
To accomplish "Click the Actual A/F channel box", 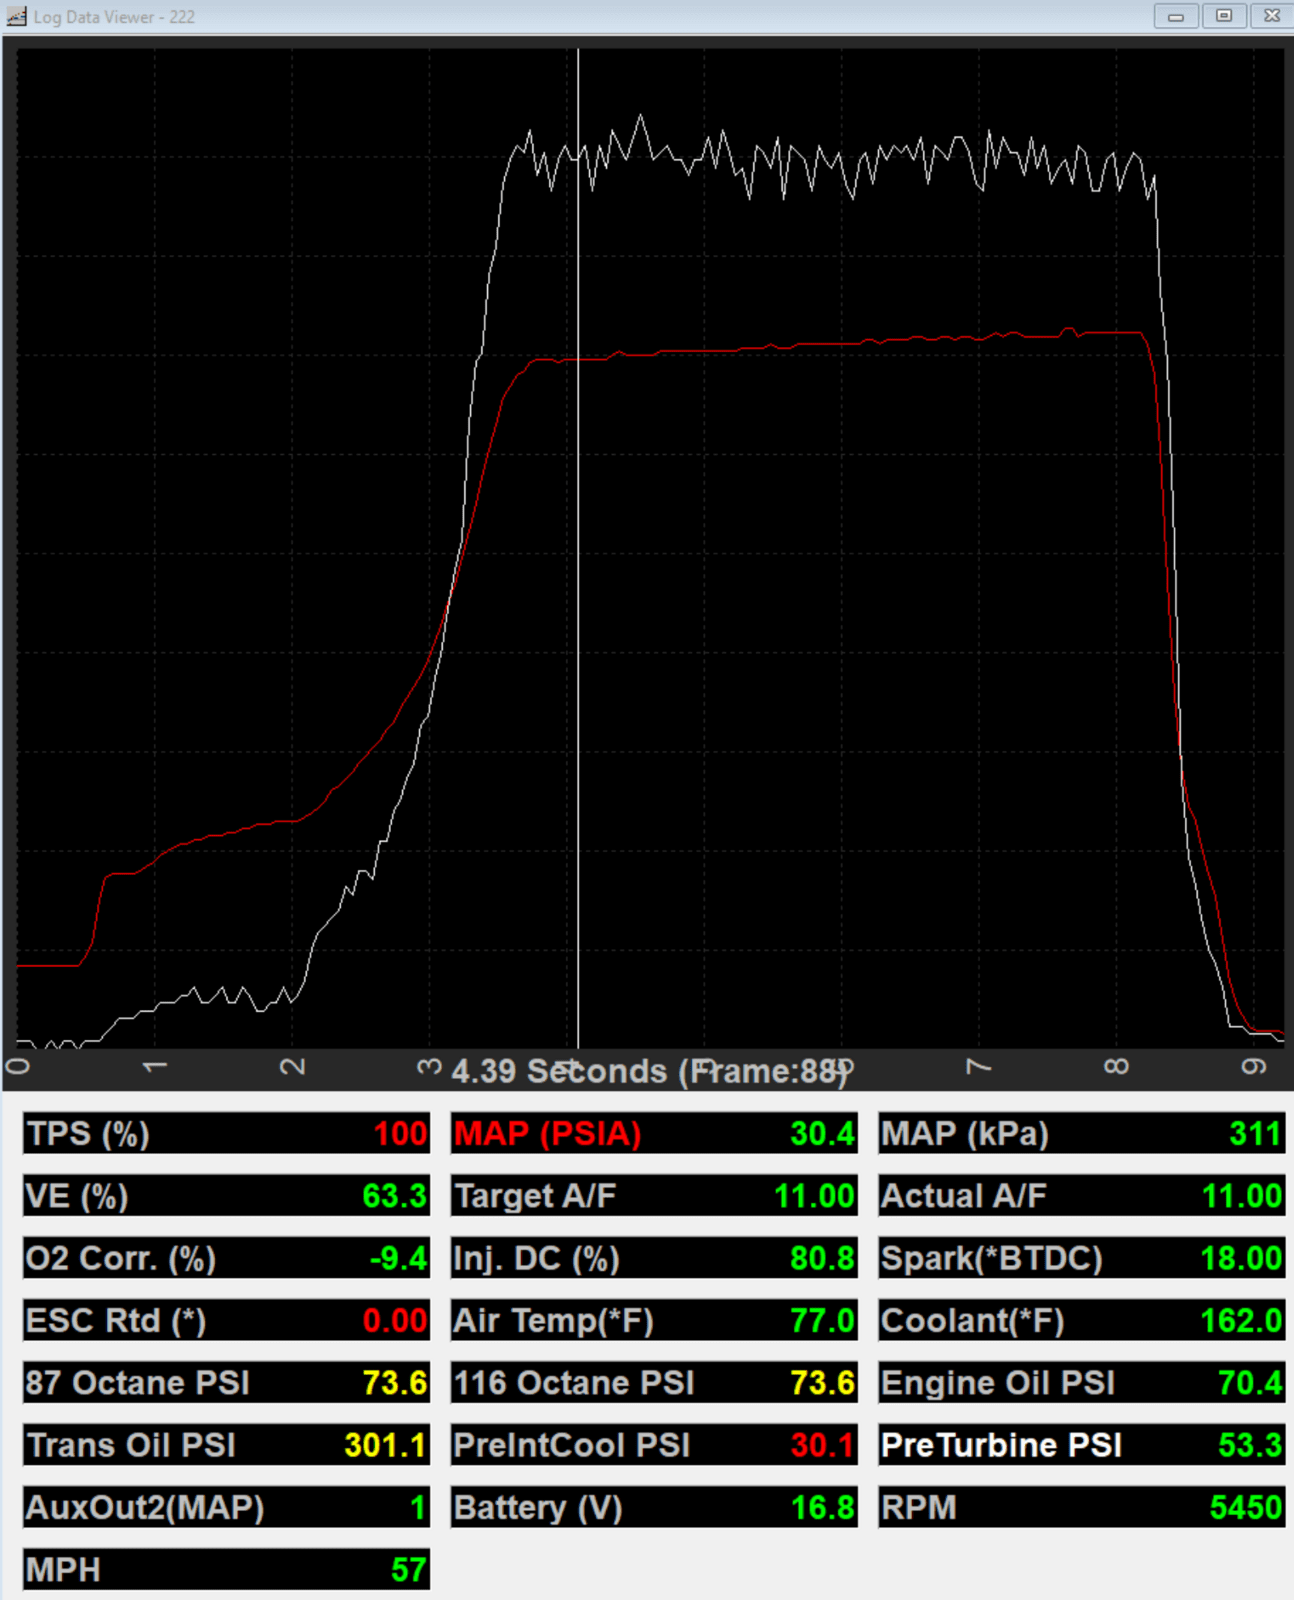I will [x=1082, y=1196].
